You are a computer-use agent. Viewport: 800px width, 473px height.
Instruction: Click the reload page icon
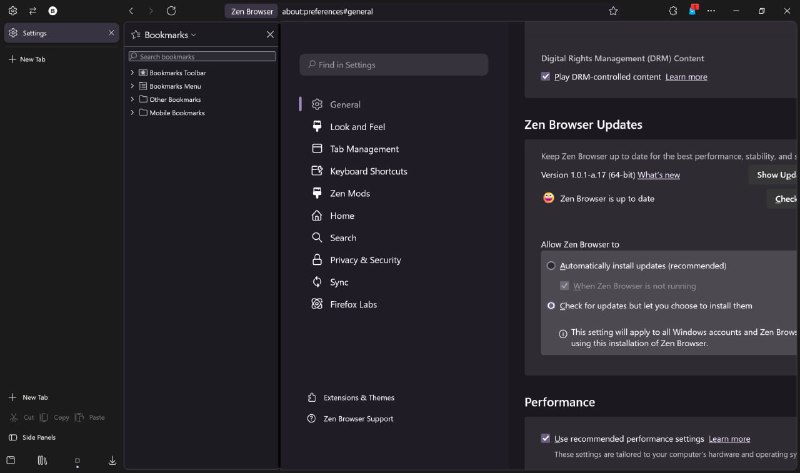point(171,10)
